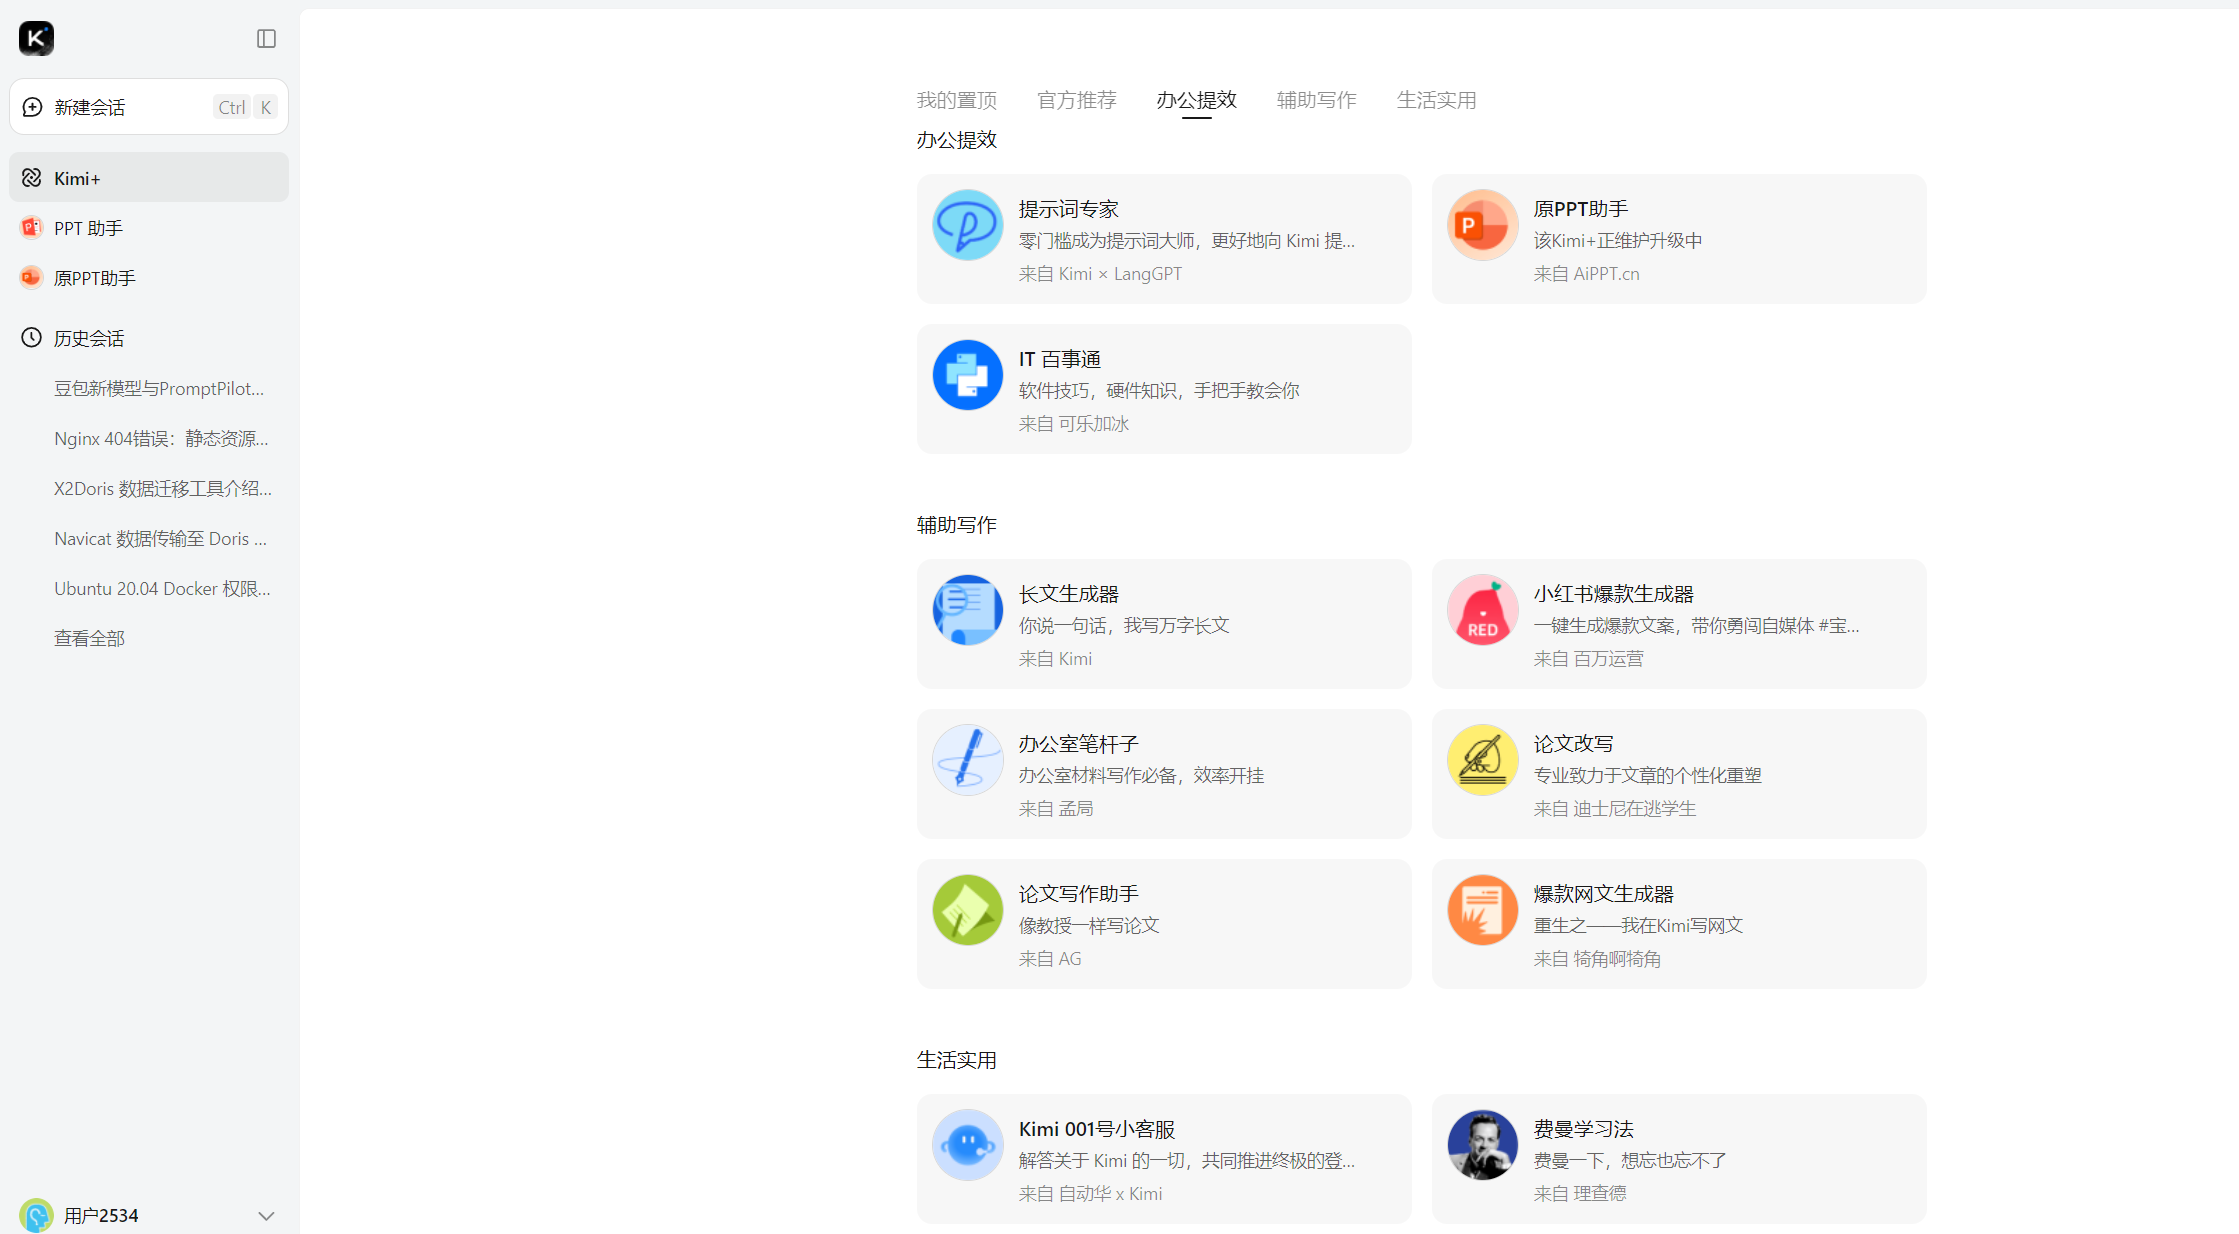
Task: Click the 办公室笔杆子 pen icon
Action: [x=967, y=760]
